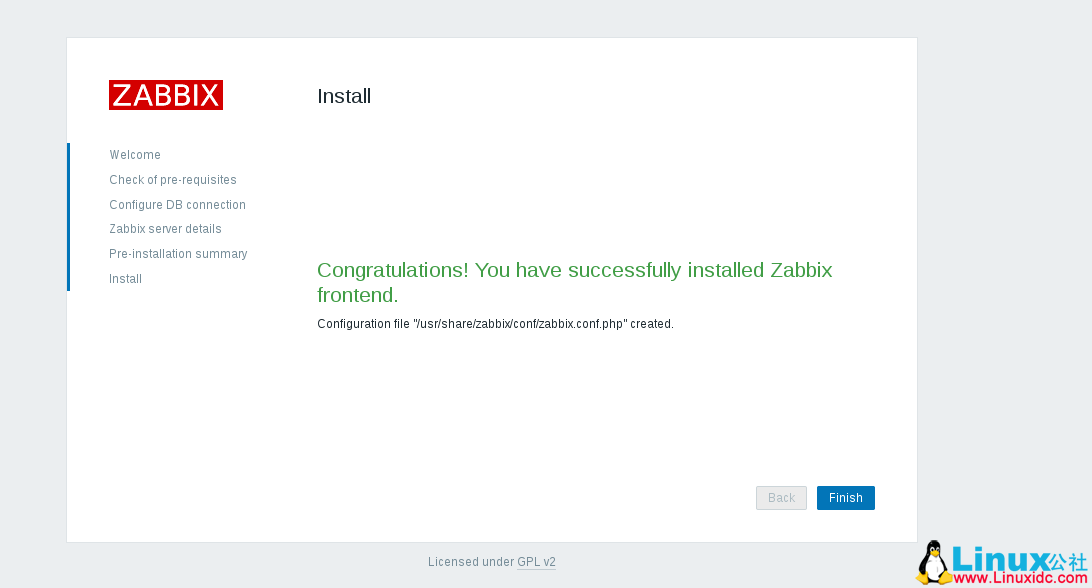Jump to Pre-installation summary step

point(178,254)
